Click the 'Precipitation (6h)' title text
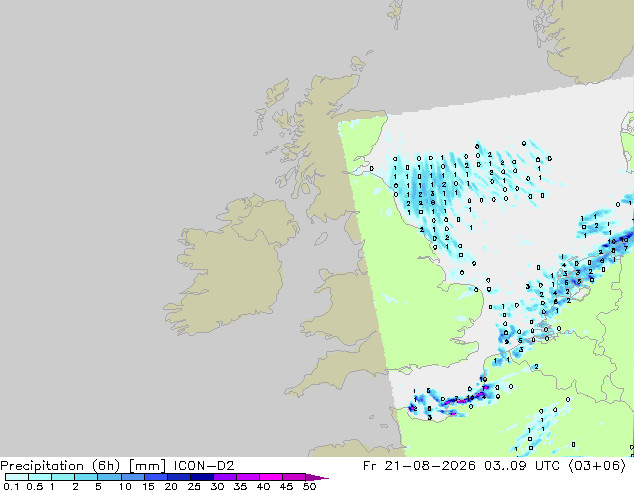 click(61, 466)
